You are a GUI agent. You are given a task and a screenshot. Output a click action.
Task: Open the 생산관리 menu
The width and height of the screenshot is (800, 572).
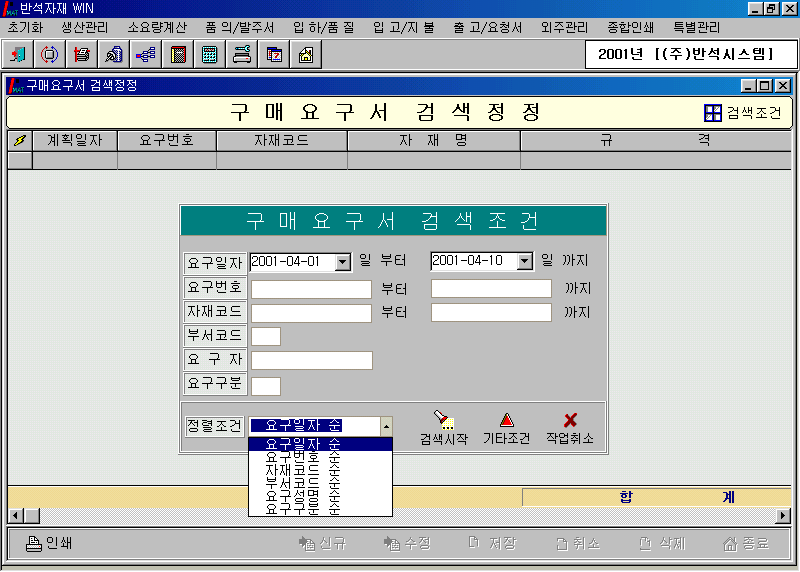coord(88,27)
